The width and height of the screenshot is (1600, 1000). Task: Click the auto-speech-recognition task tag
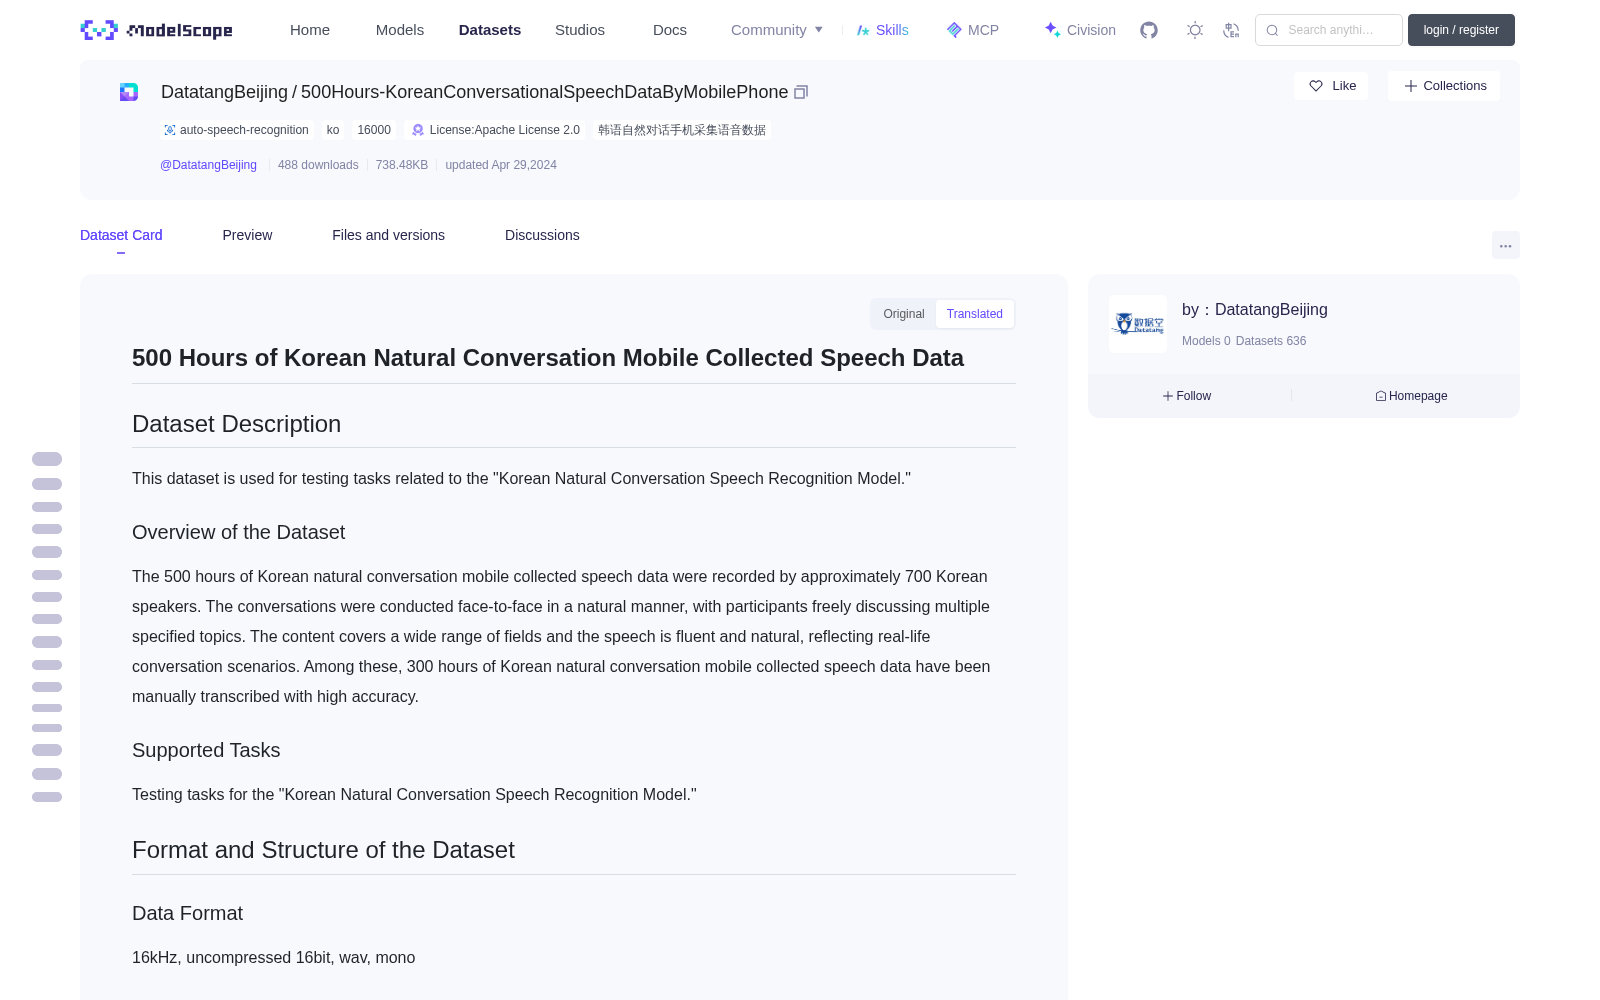(236, 130)
